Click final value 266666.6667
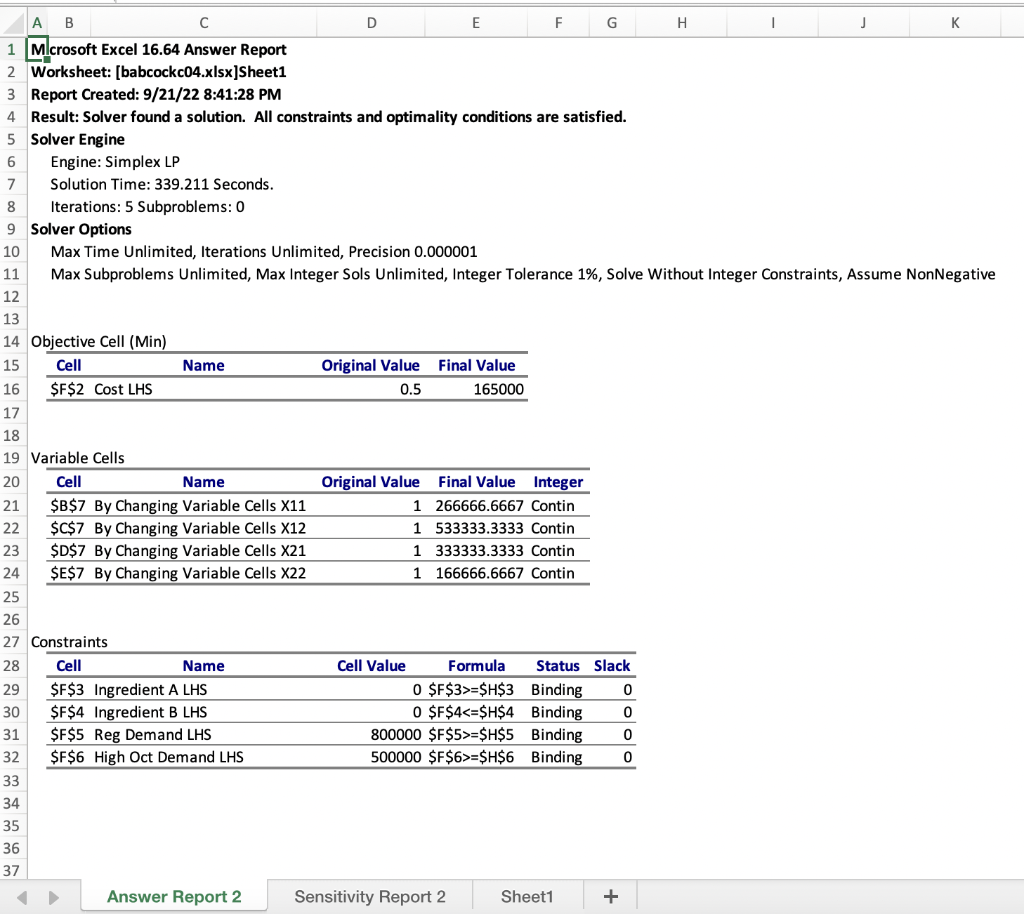1024x914 pixels. (x=479, y=506)
